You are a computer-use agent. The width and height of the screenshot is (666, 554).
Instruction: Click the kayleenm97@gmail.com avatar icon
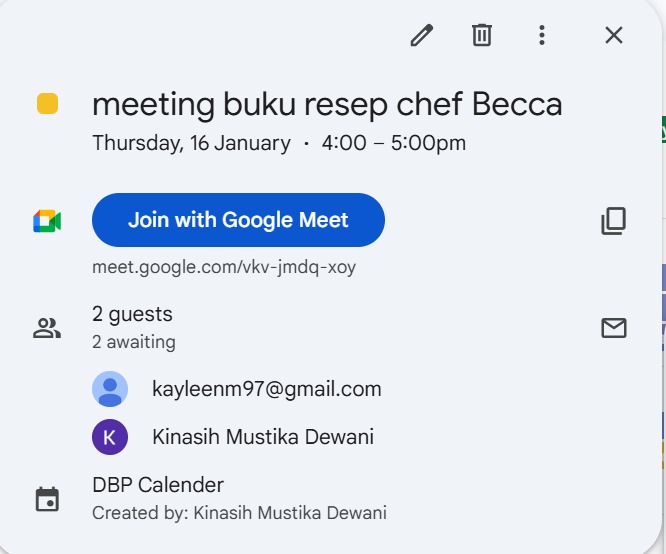(x=110, y=389)
